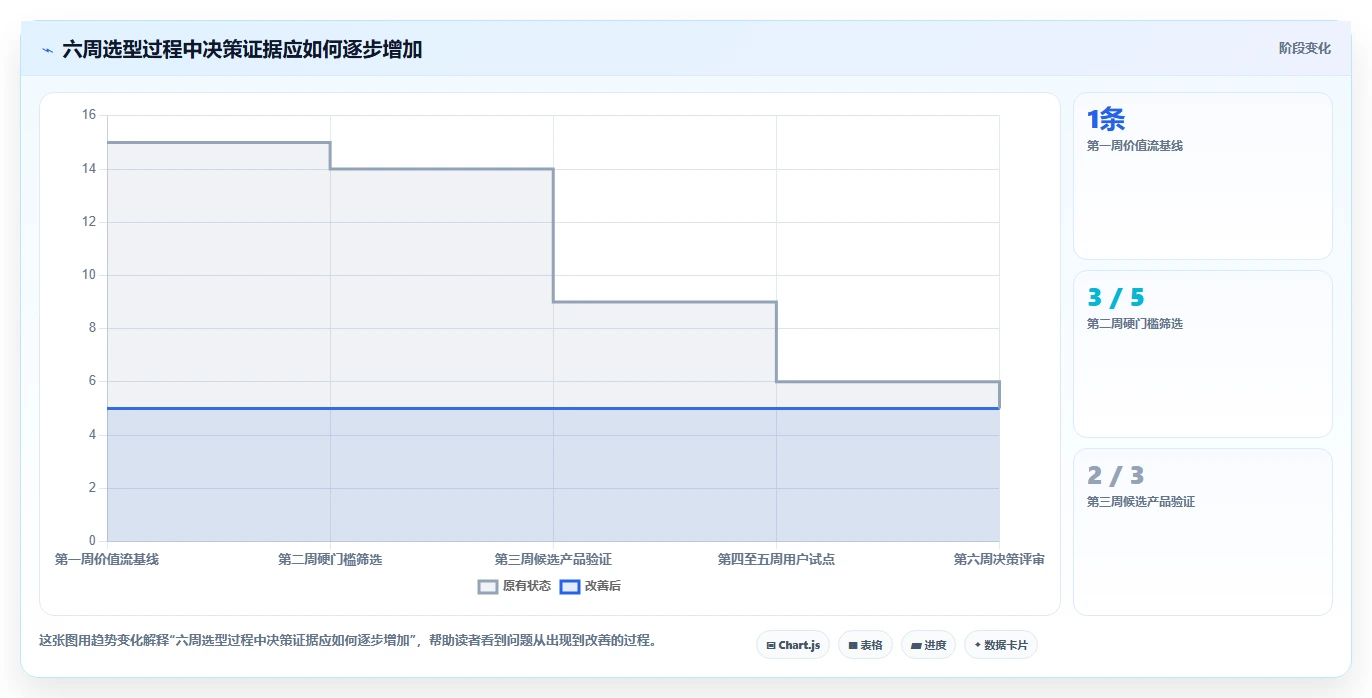Click the Chart.js tag chip

click(x=793, y=645)
